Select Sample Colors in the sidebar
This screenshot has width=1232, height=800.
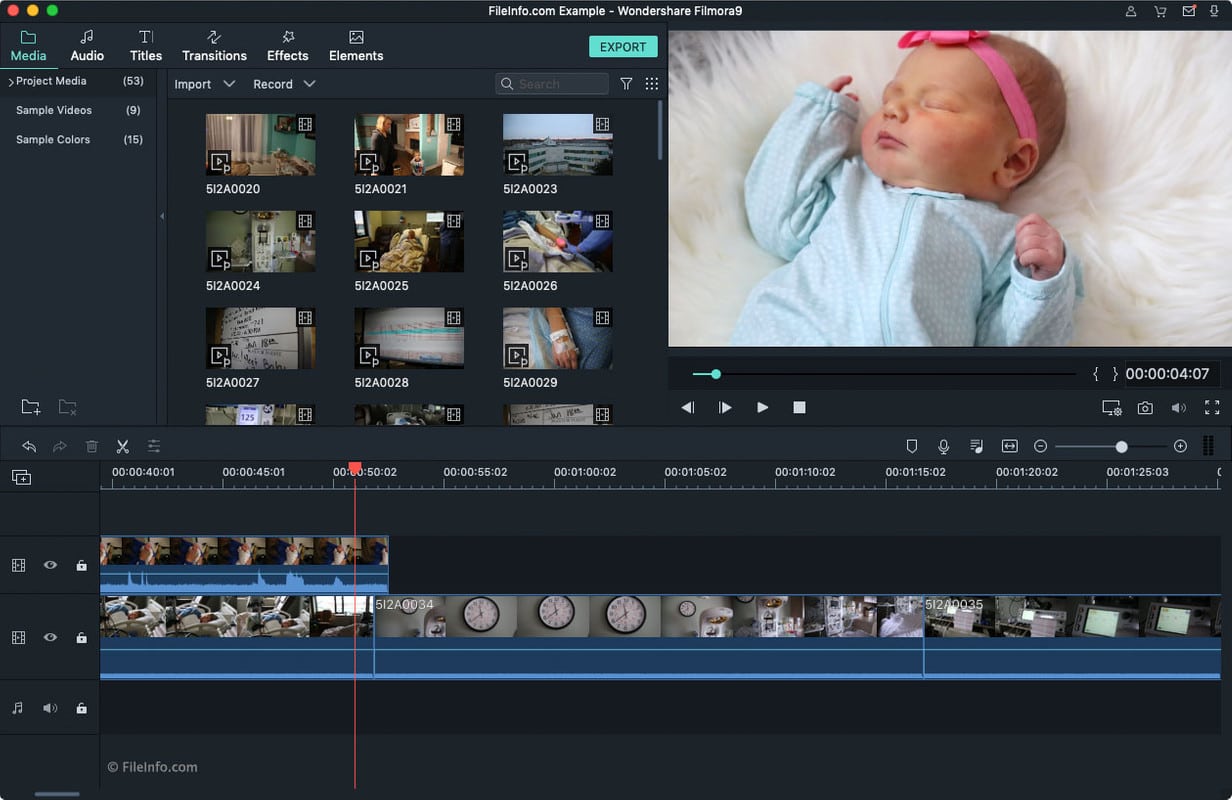coord(52,139)
